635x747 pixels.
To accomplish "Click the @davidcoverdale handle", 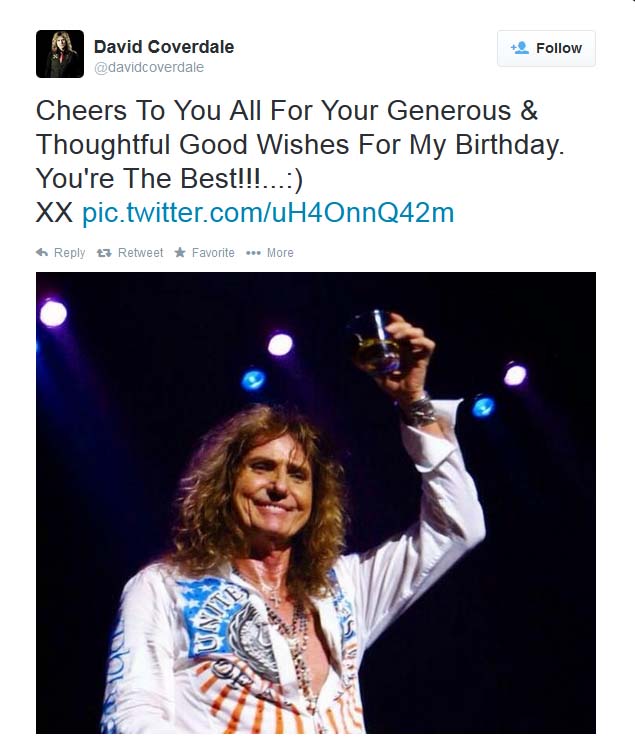I will point(149,67).
